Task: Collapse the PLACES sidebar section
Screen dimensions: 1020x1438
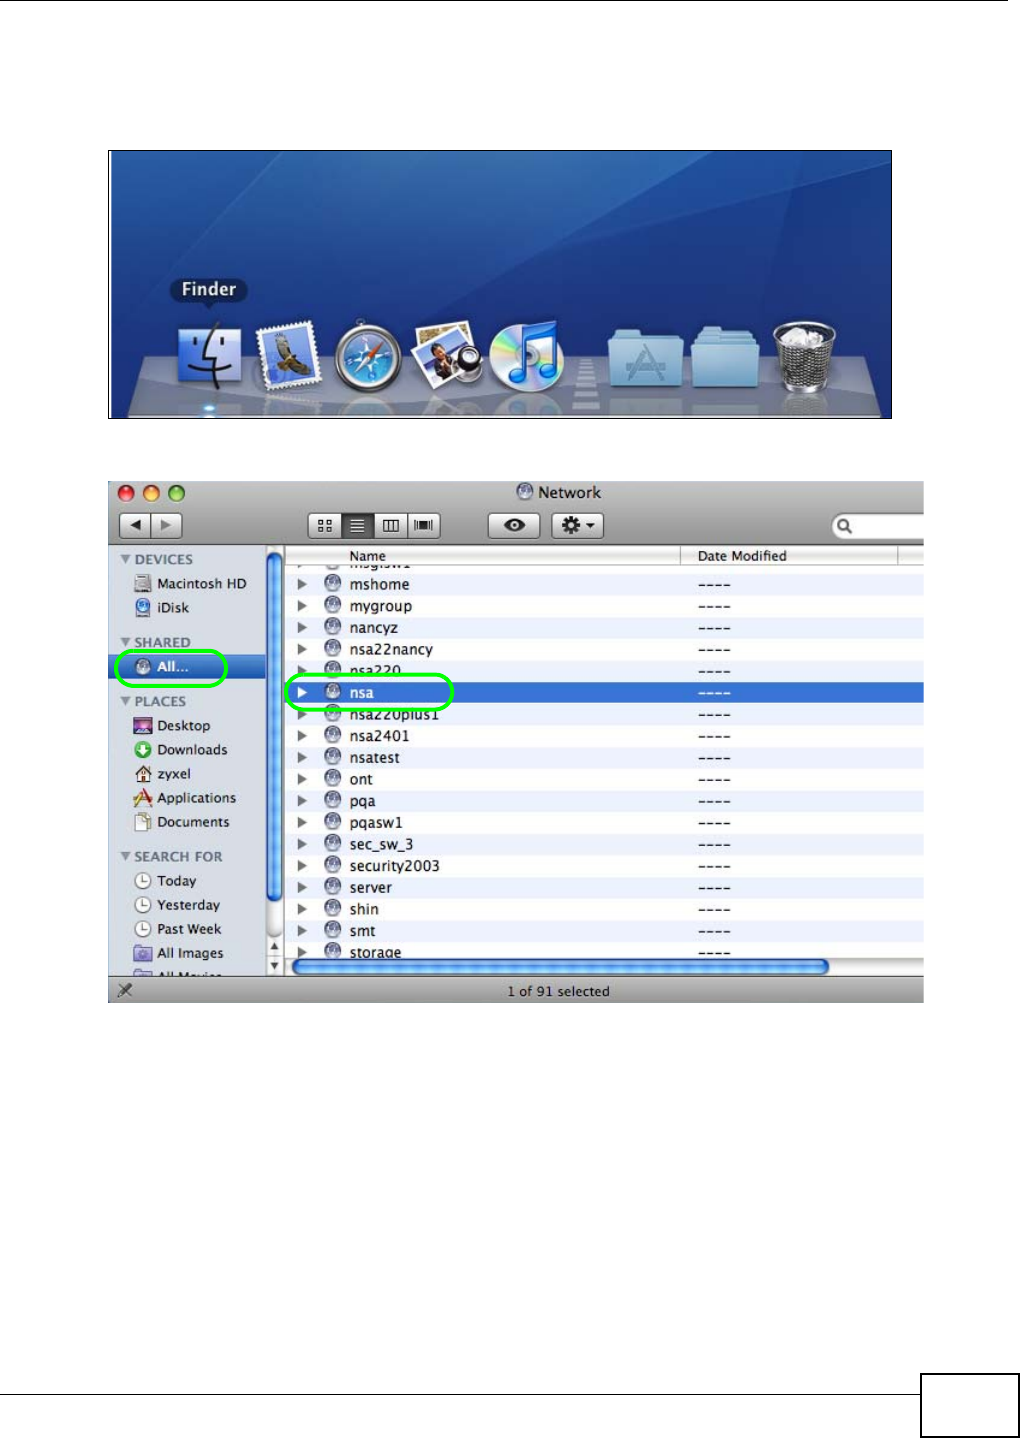Action: point(126,702)
